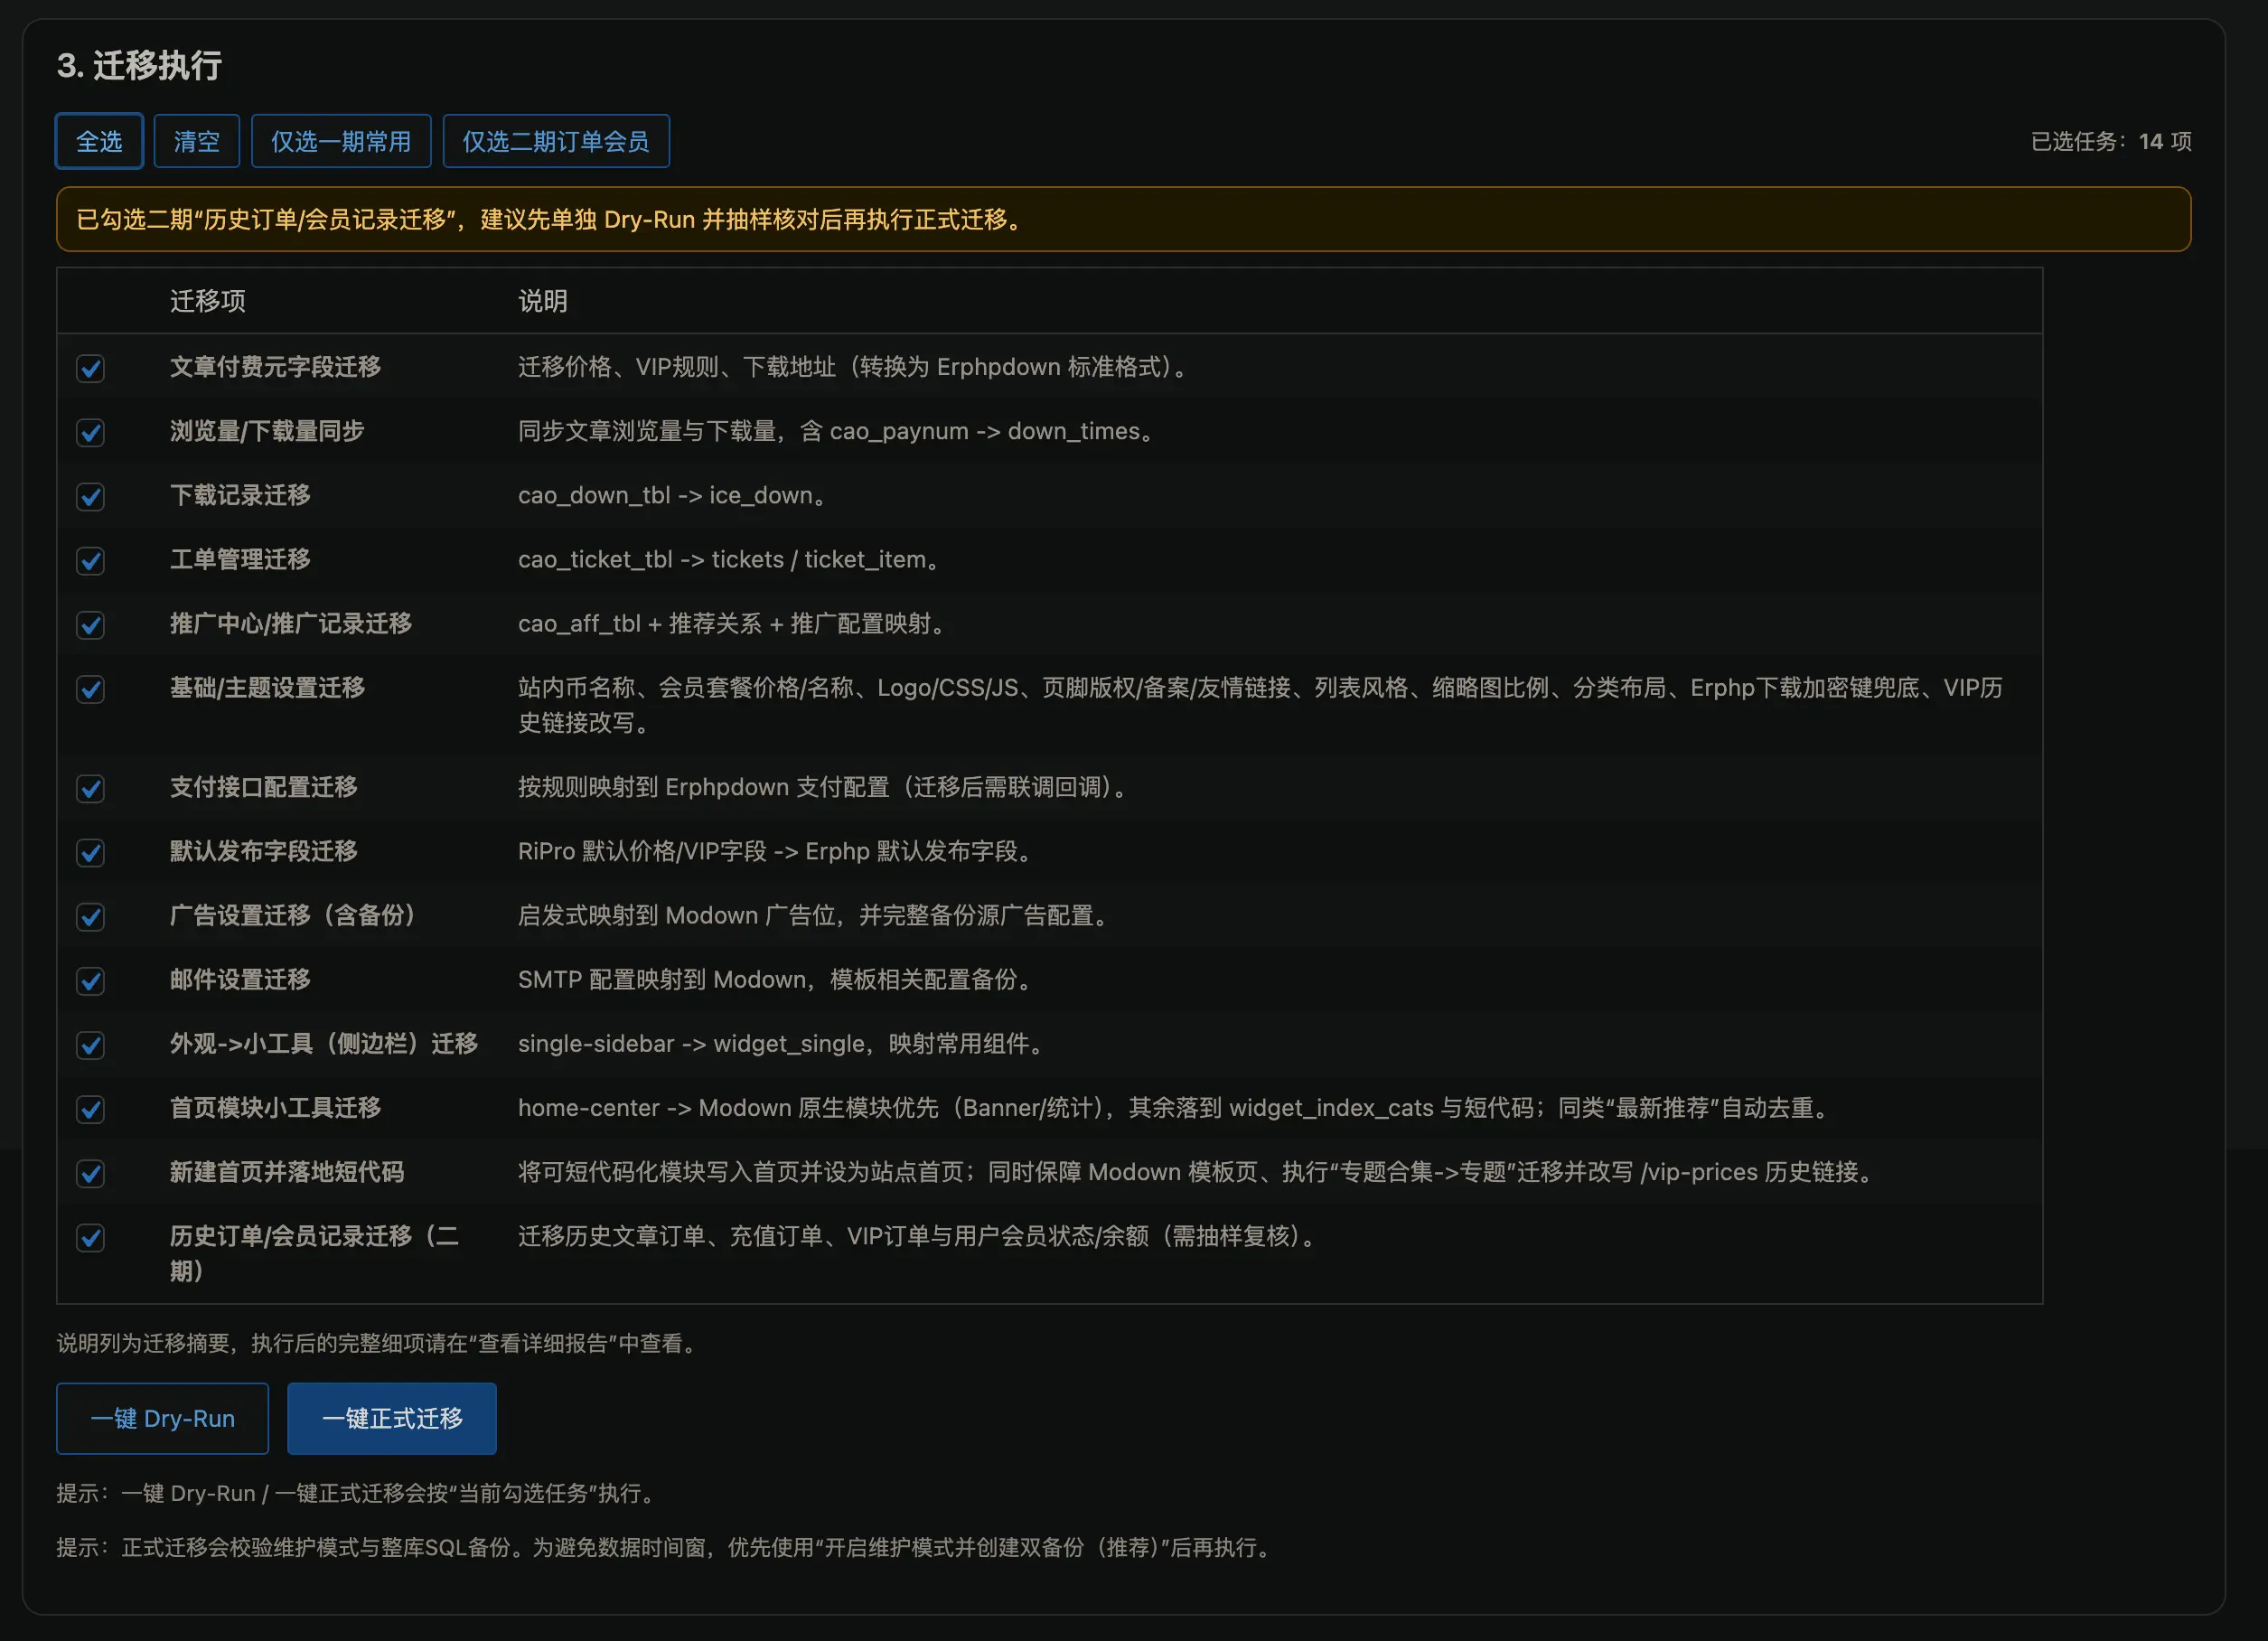The image size is (2268, 1641).
Task: Click description 'cao_ticket_tbl -> tickets / ticket_item。'
Action: tap(728, 559)
